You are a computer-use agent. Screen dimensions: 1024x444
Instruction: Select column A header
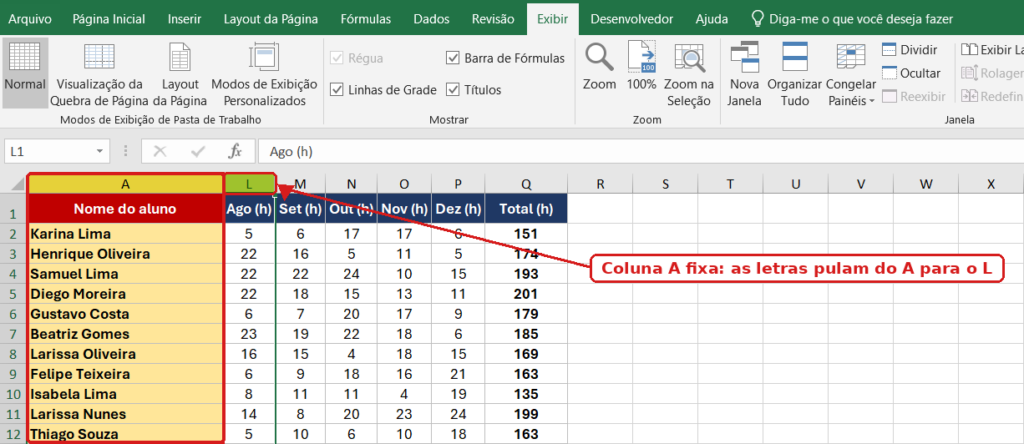125,185
